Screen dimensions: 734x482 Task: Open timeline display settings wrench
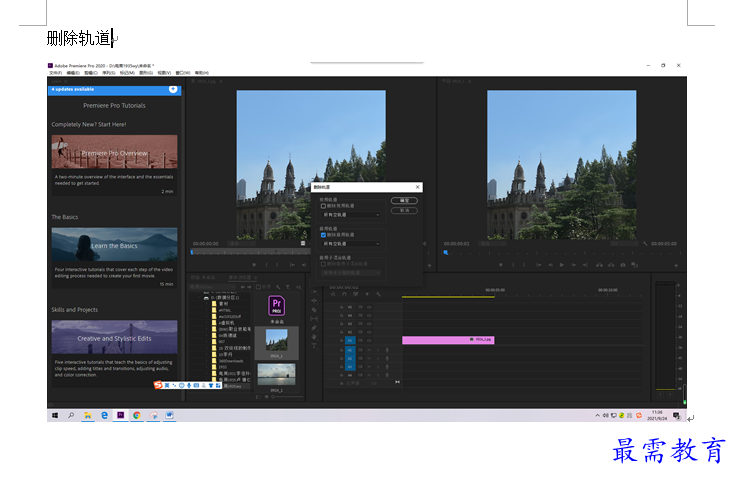point(378,294)
